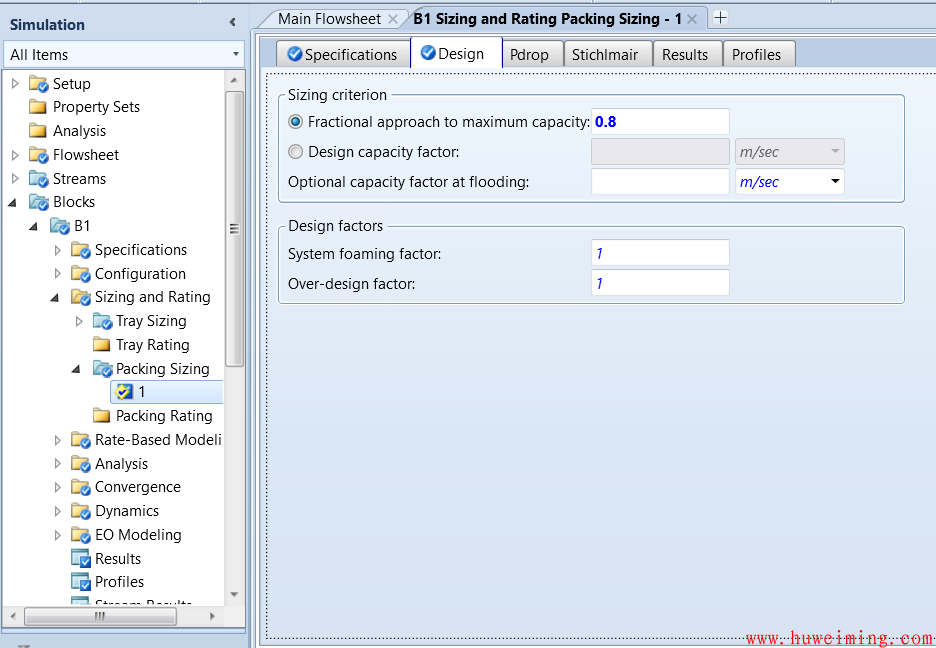The image size is (936, 648).
Task: Select Design capacity factor radio button
Action: click(295, 152)
